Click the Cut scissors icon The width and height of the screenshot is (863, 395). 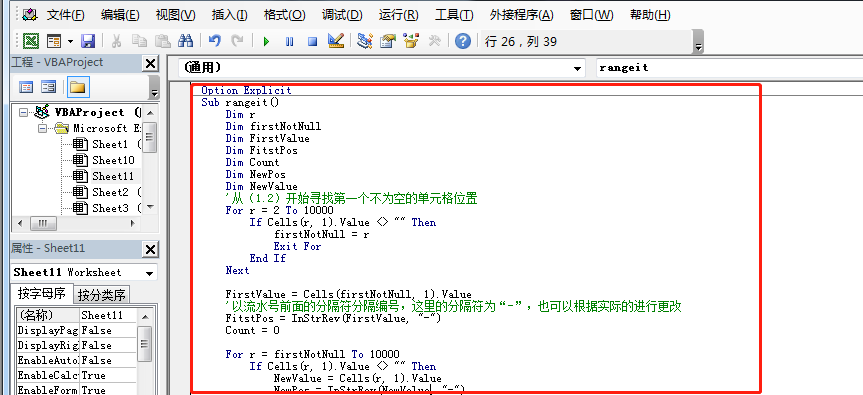(117, 41)
